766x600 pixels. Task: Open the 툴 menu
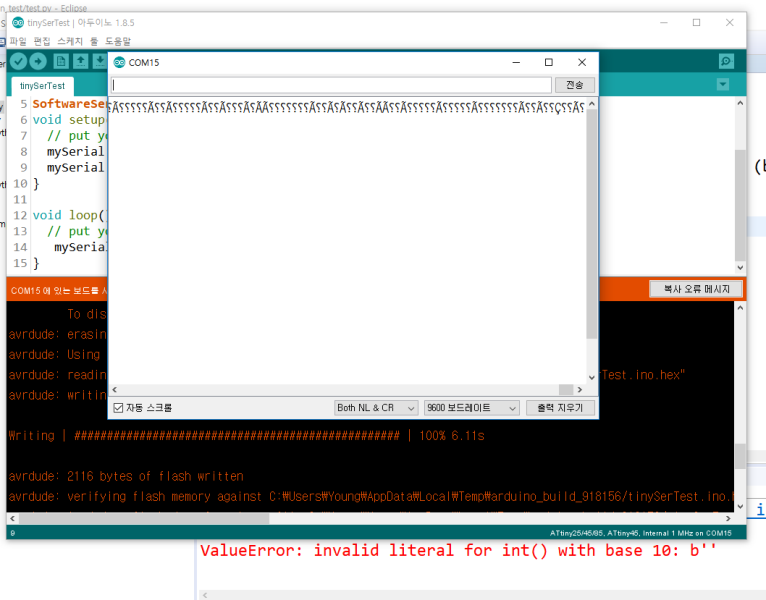(94, 42)
